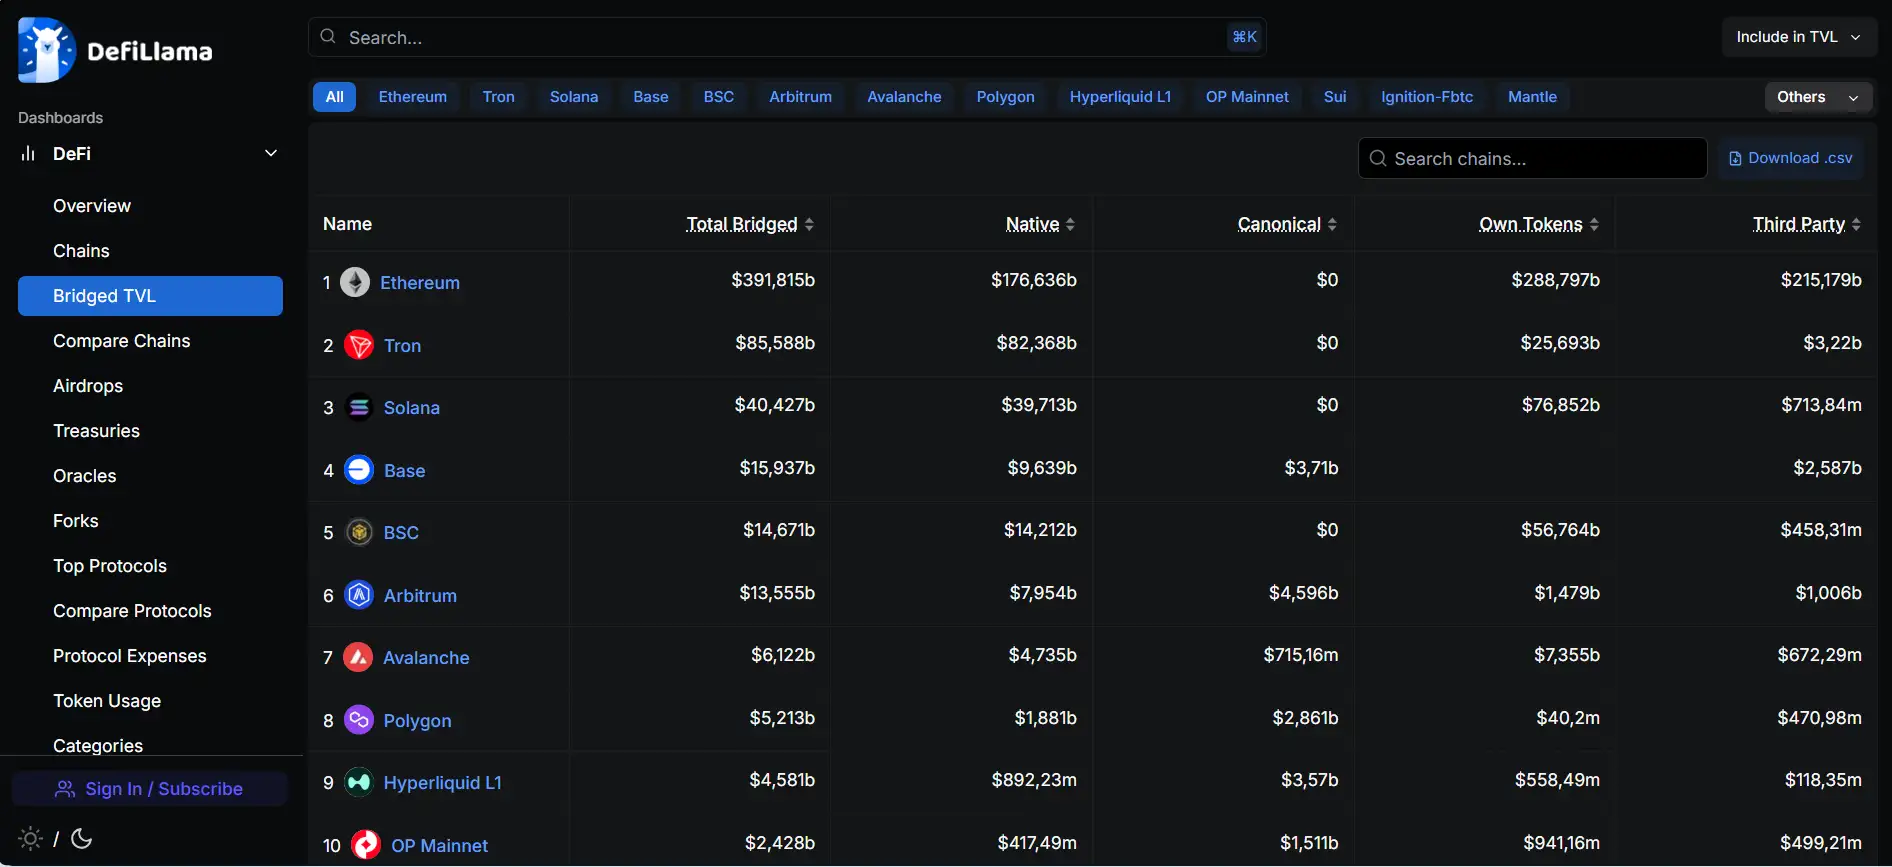Click the Solana chain logo icon
The image size is (1892, 867).
(359, 407)
